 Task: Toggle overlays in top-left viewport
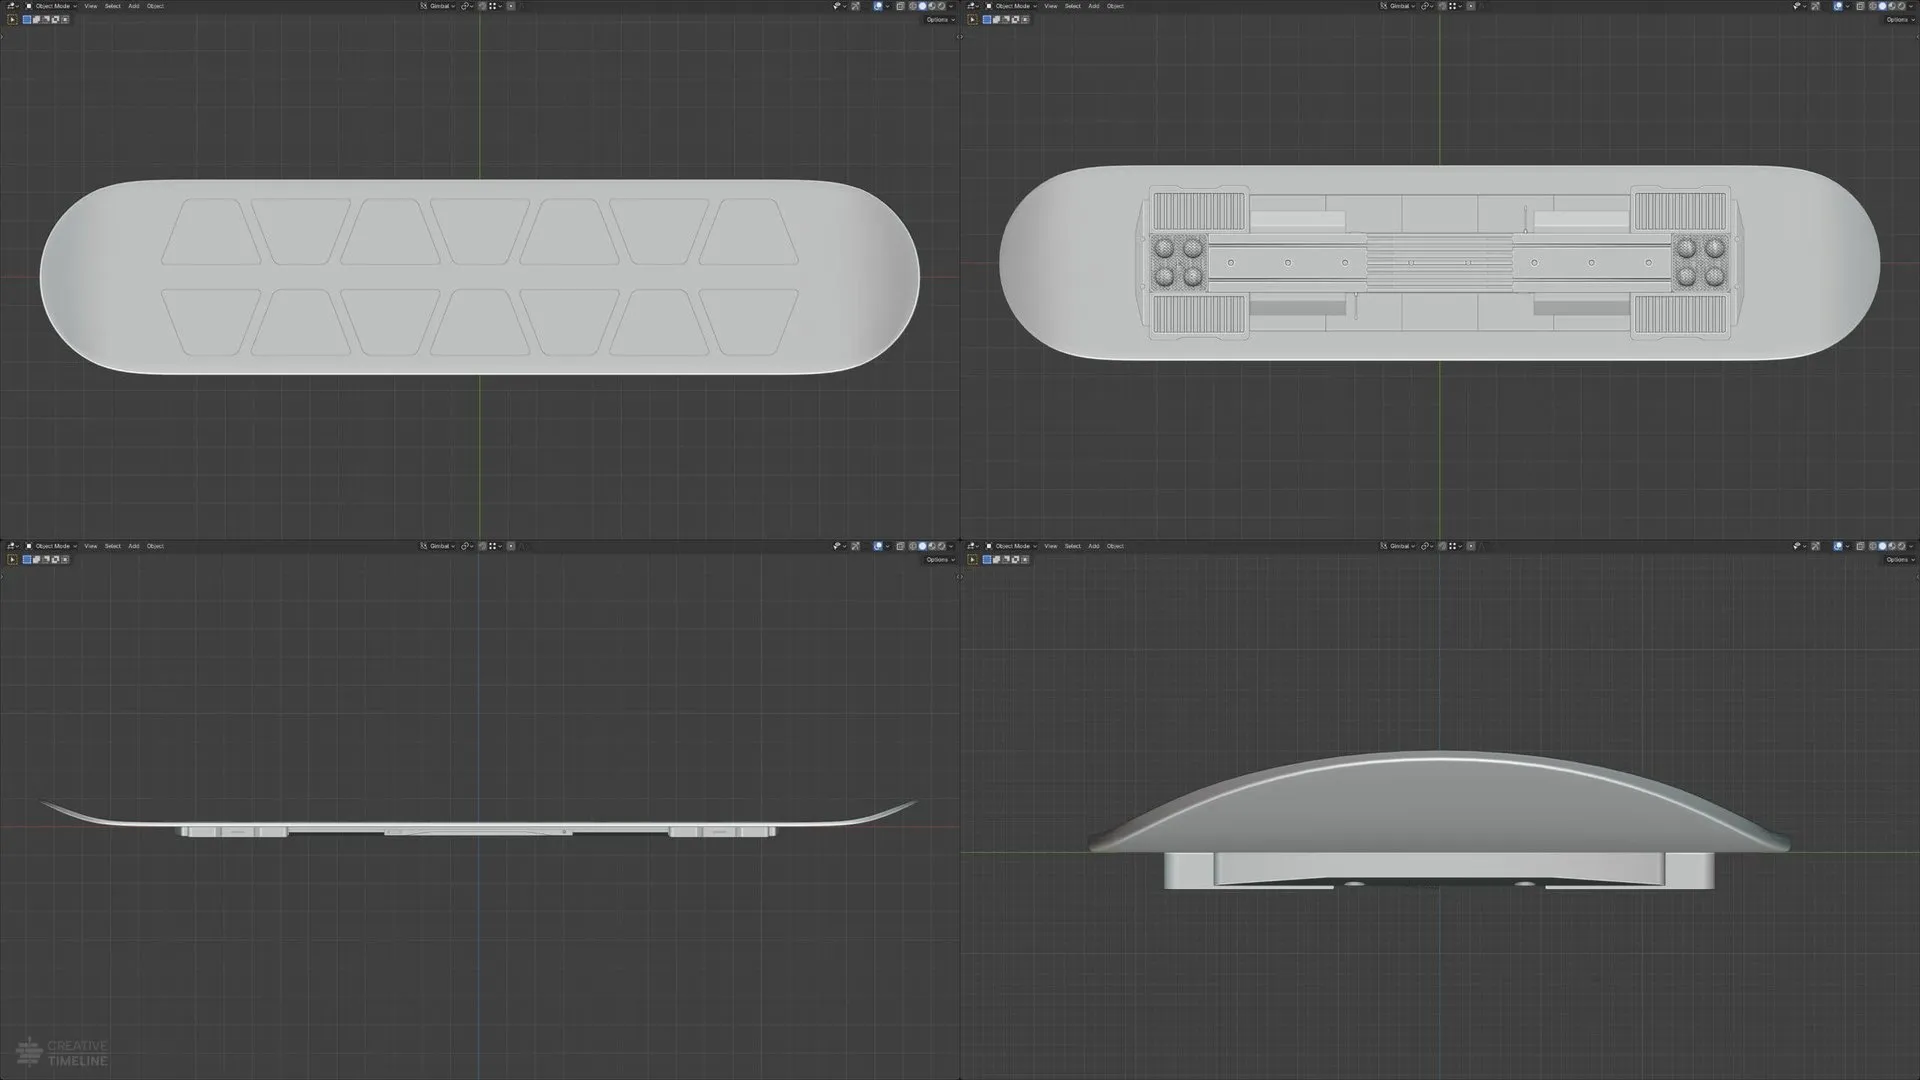pos(878,6)
